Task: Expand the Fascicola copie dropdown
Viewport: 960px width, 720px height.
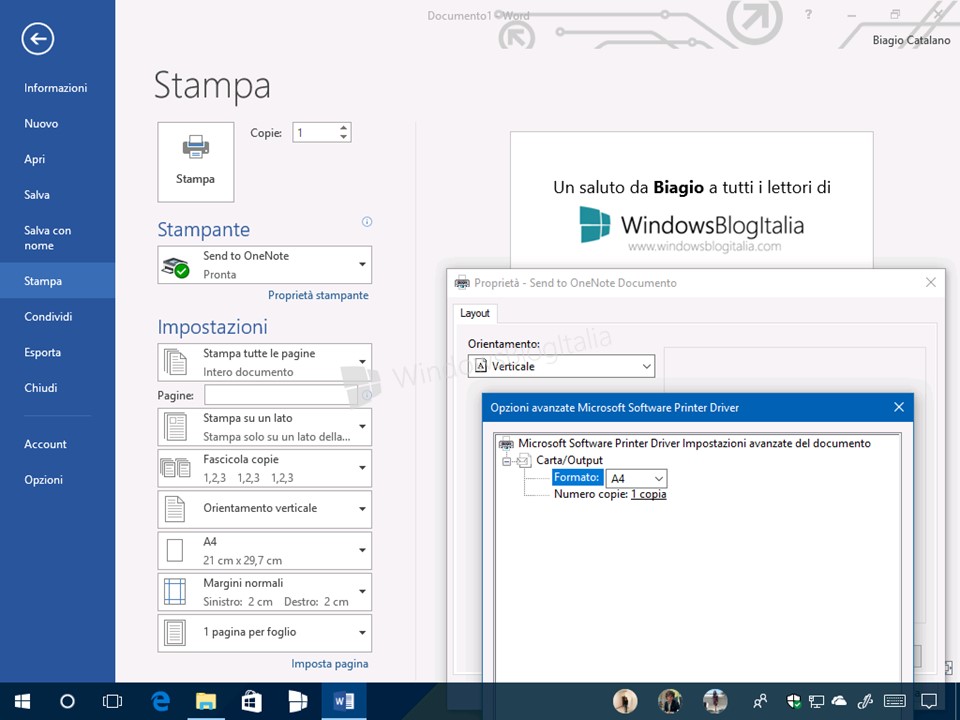Action: pos(264,468)
